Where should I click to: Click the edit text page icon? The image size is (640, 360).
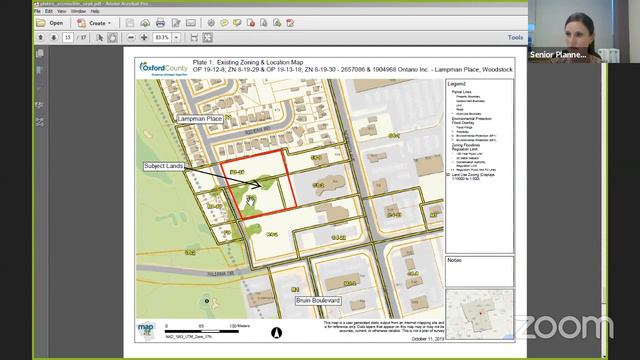(176, 23)
